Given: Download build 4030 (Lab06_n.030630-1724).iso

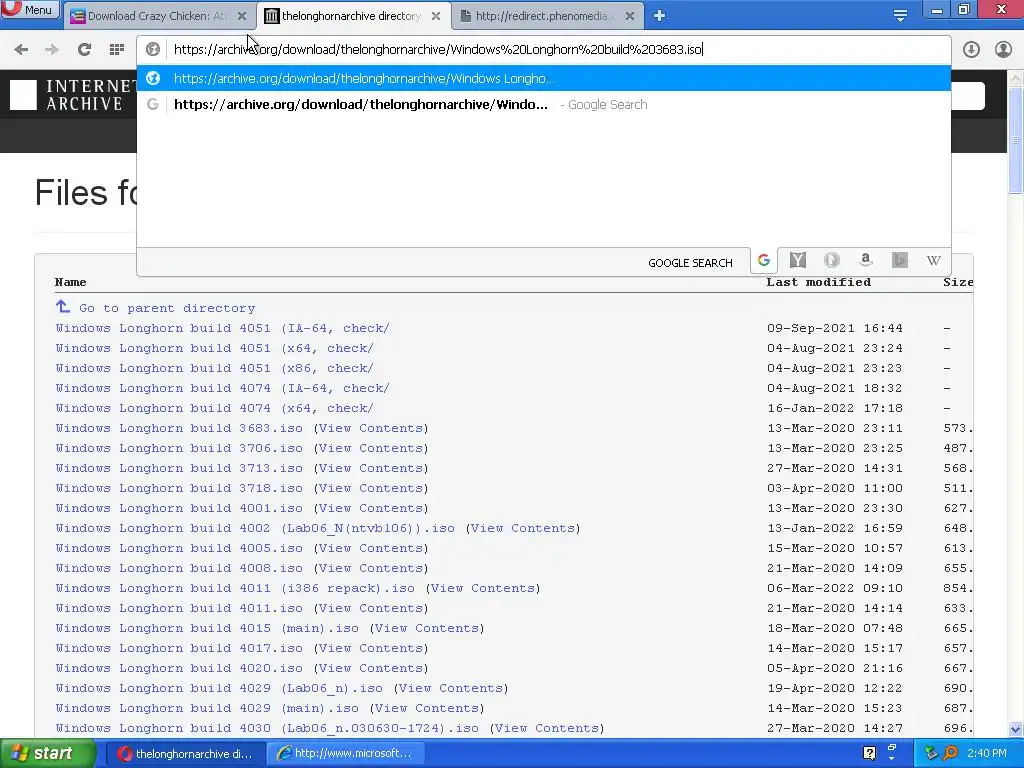Looking at the screenshot, I should point(267,728).
